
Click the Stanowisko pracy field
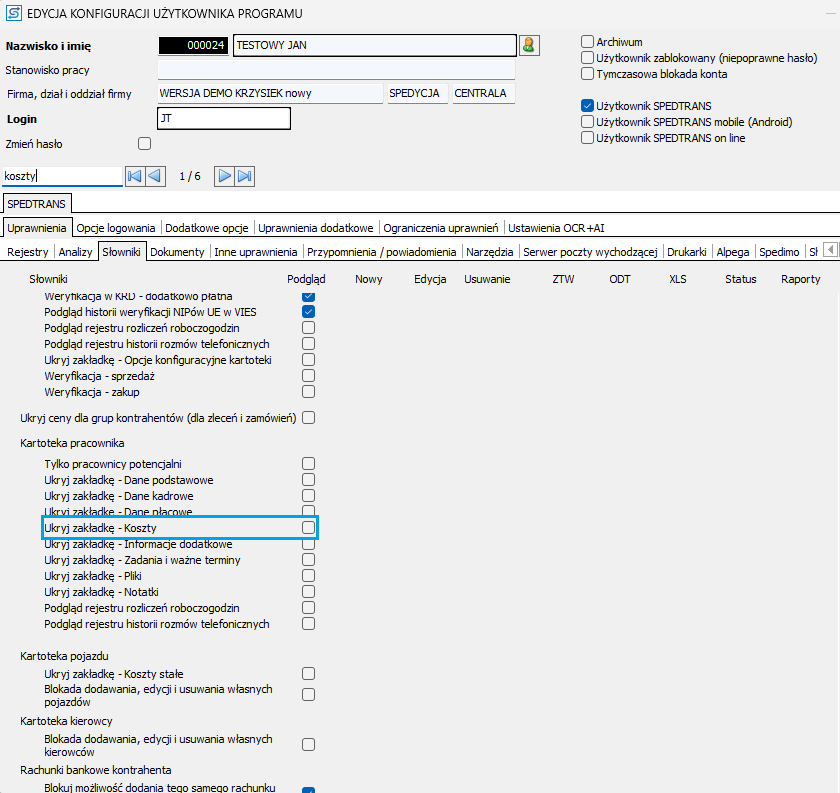click(336, 70)
